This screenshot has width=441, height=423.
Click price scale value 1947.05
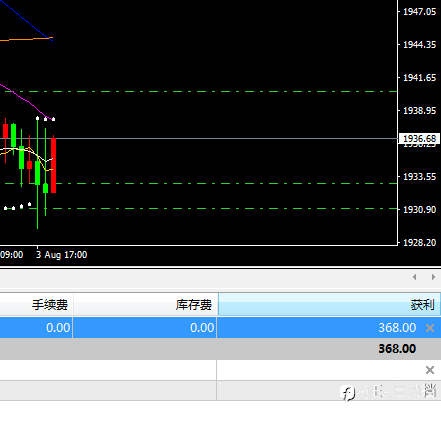(x=419, y=12)
